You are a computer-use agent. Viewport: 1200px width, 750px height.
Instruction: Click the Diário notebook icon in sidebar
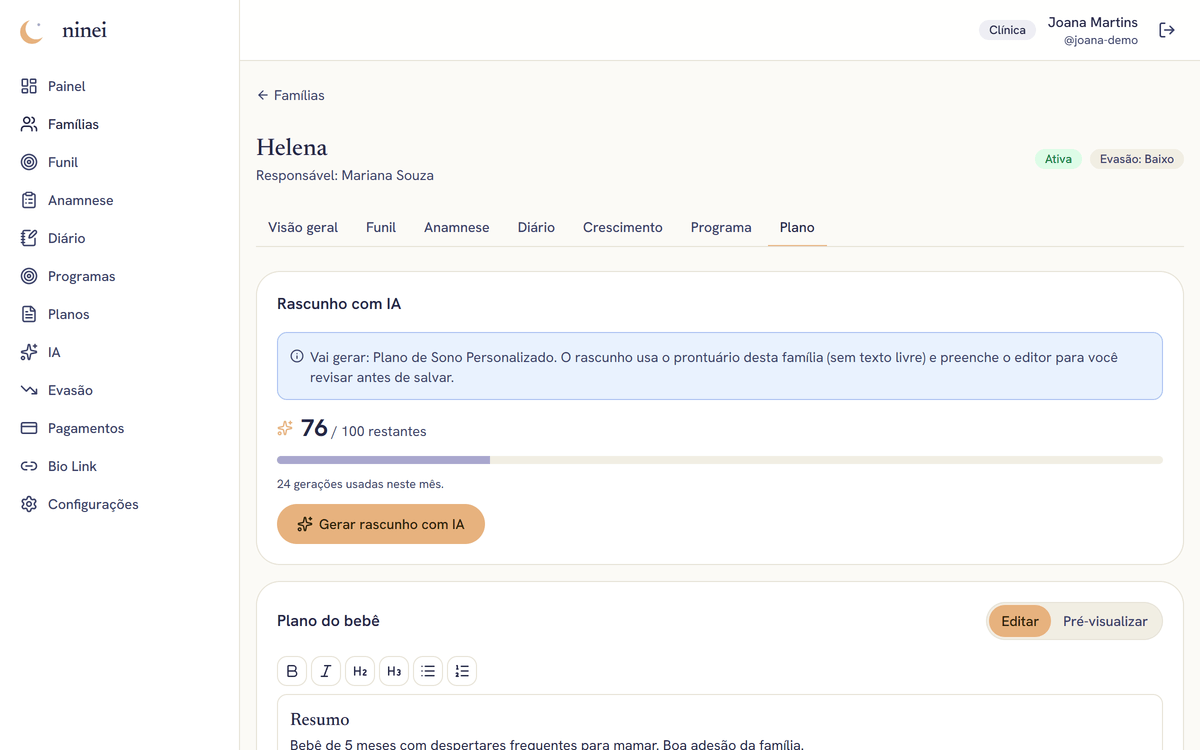click(29, 238)
